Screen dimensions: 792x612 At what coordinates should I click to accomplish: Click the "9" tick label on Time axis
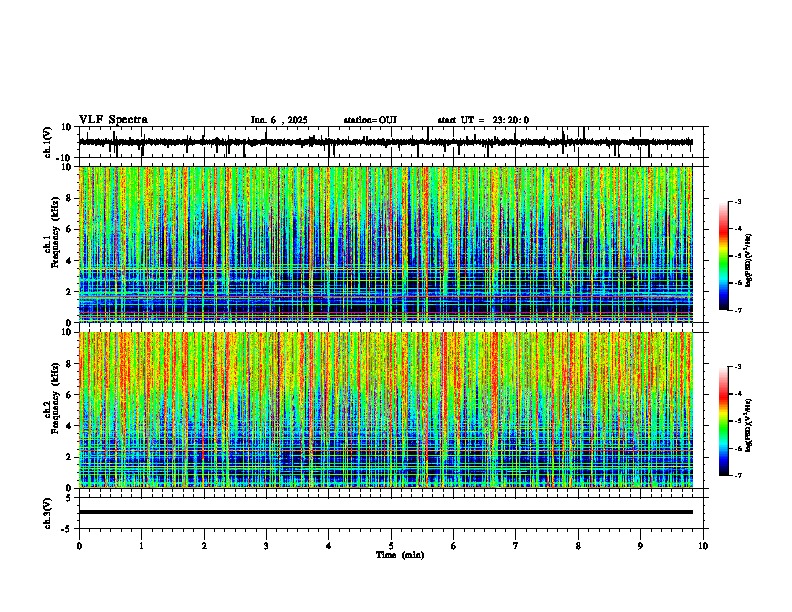click(640, 546)
